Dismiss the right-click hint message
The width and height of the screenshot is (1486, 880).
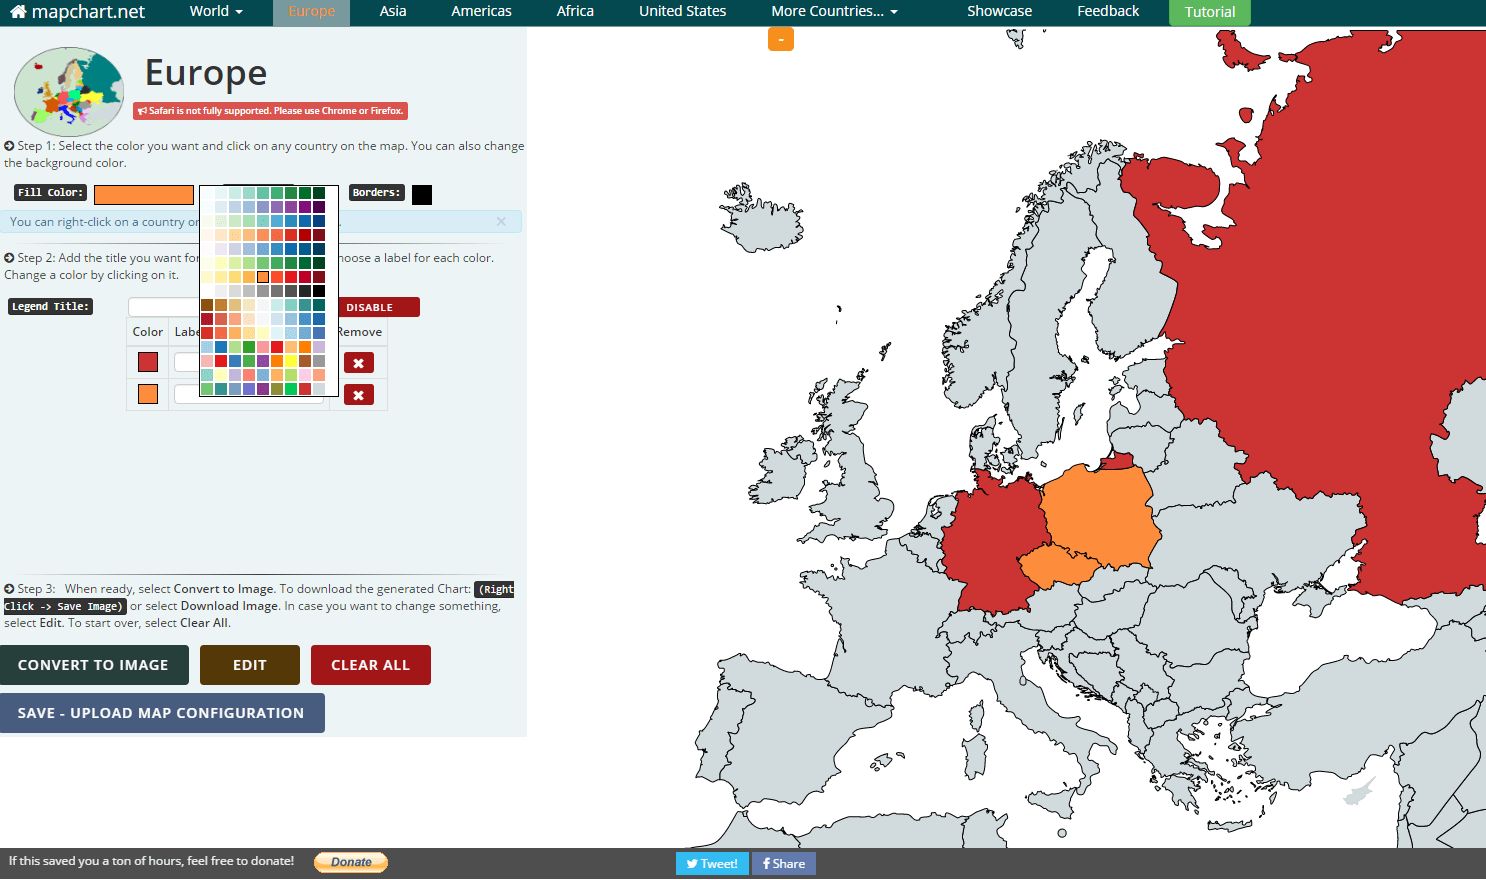point(501,221)
